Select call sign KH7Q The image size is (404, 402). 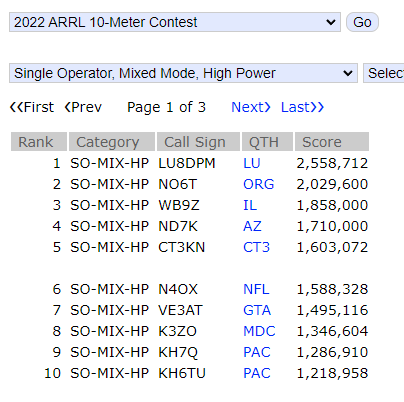click(178, 352)
